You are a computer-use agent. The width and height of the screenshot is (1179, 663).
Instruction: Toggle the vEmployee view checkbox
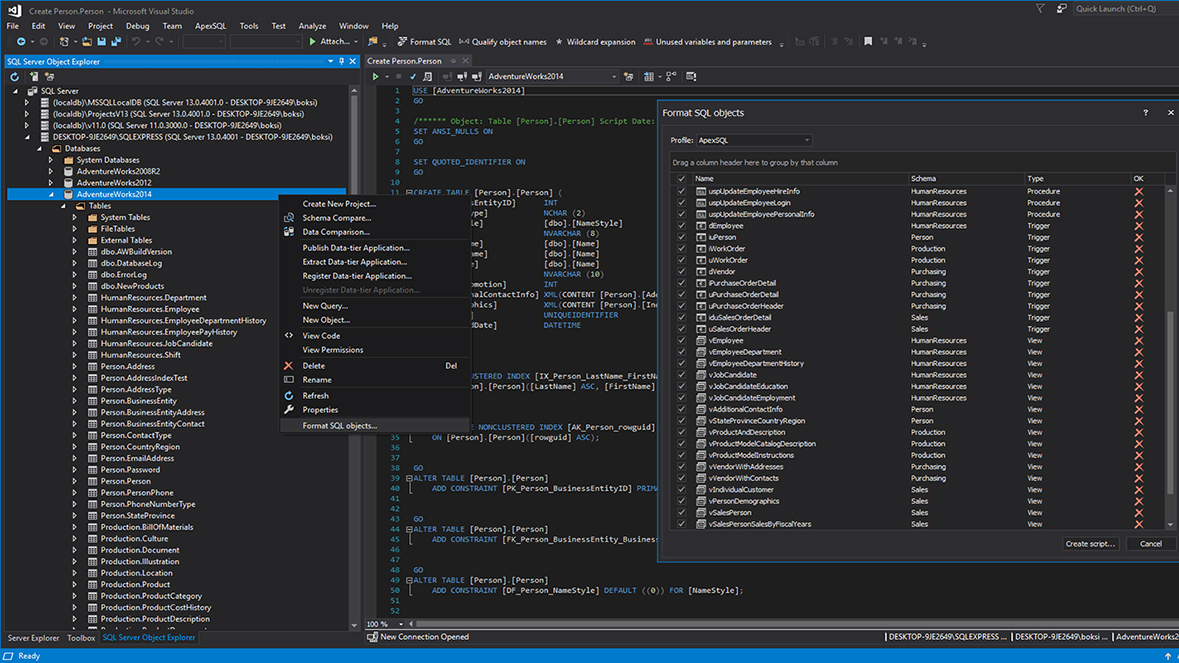(x=682, y=340)
